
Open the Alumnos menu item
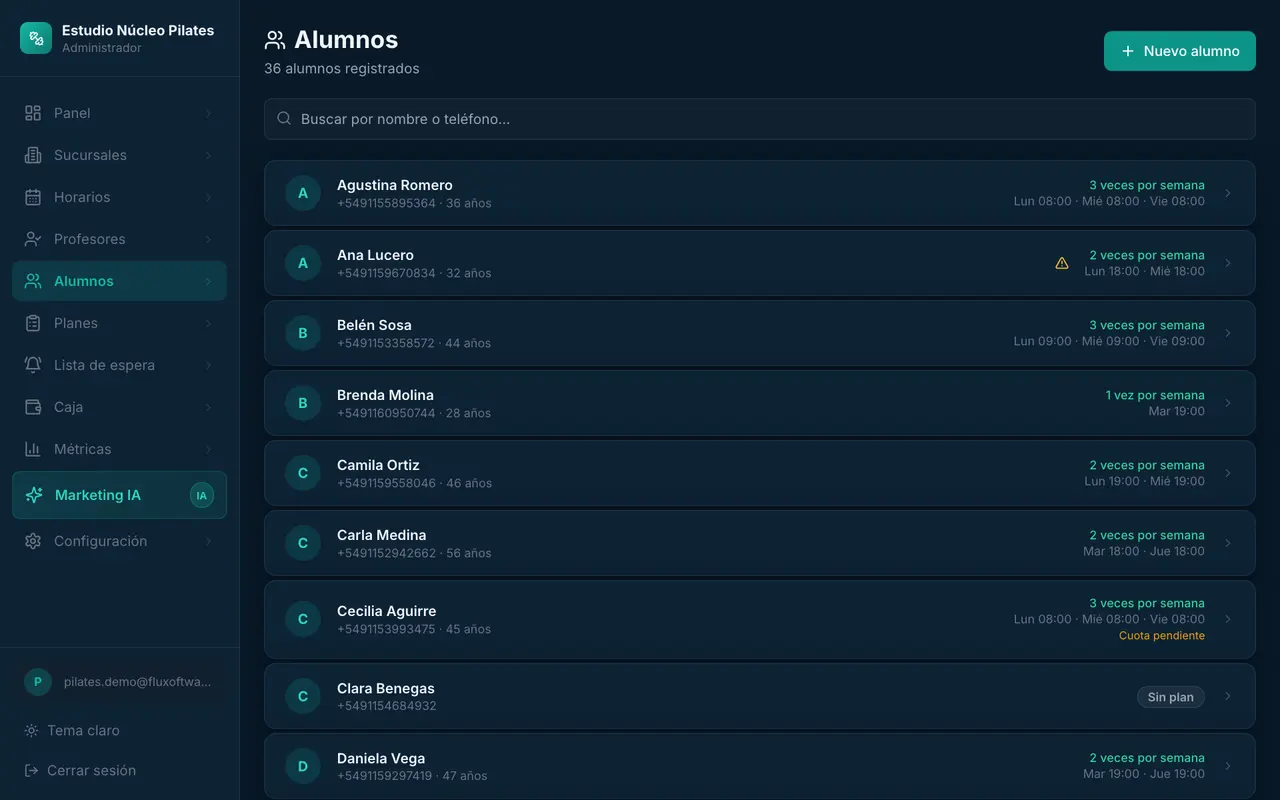click(120, 281)
